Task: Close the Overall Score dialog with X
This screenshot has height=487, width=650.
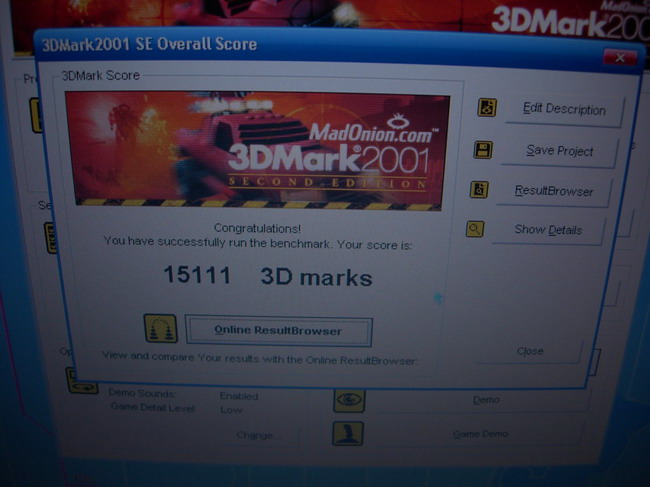Action: [x=622, y=57]
